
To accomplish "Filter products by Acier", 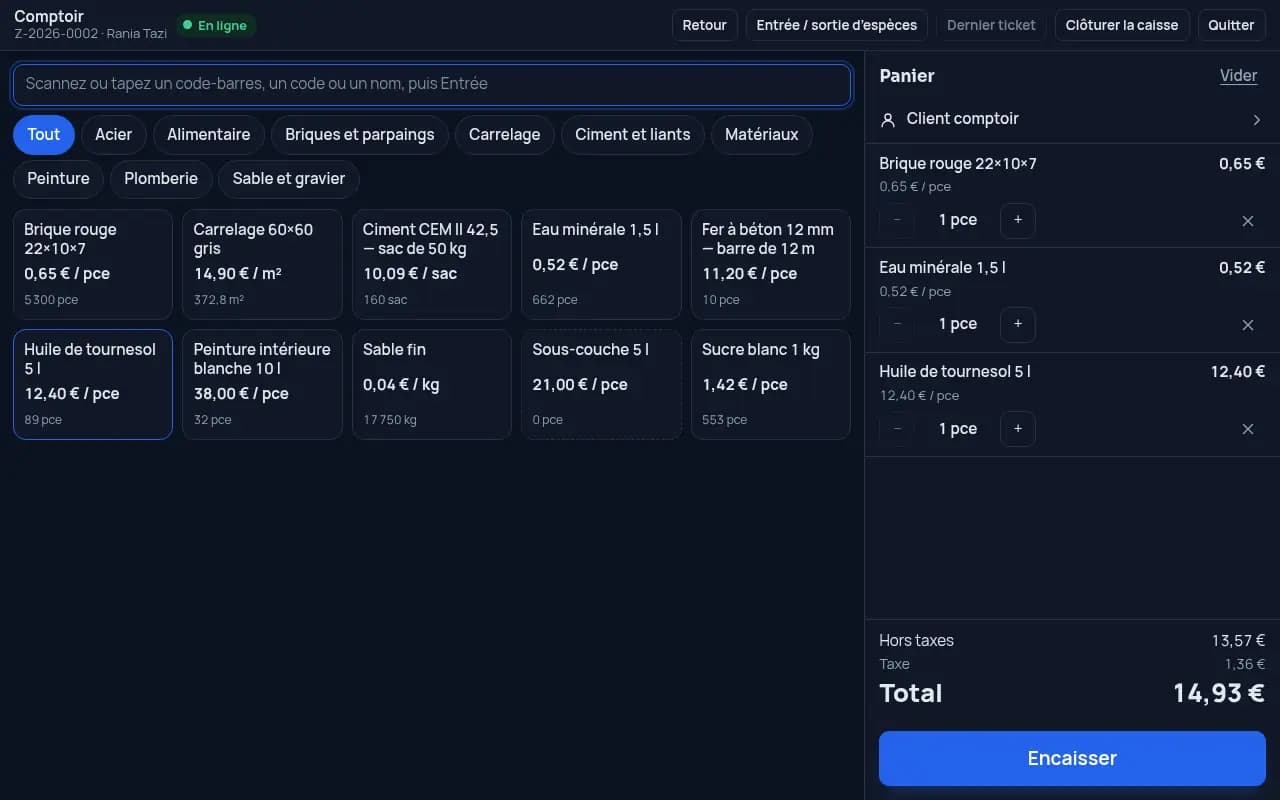I will click(x=114, y=134).
